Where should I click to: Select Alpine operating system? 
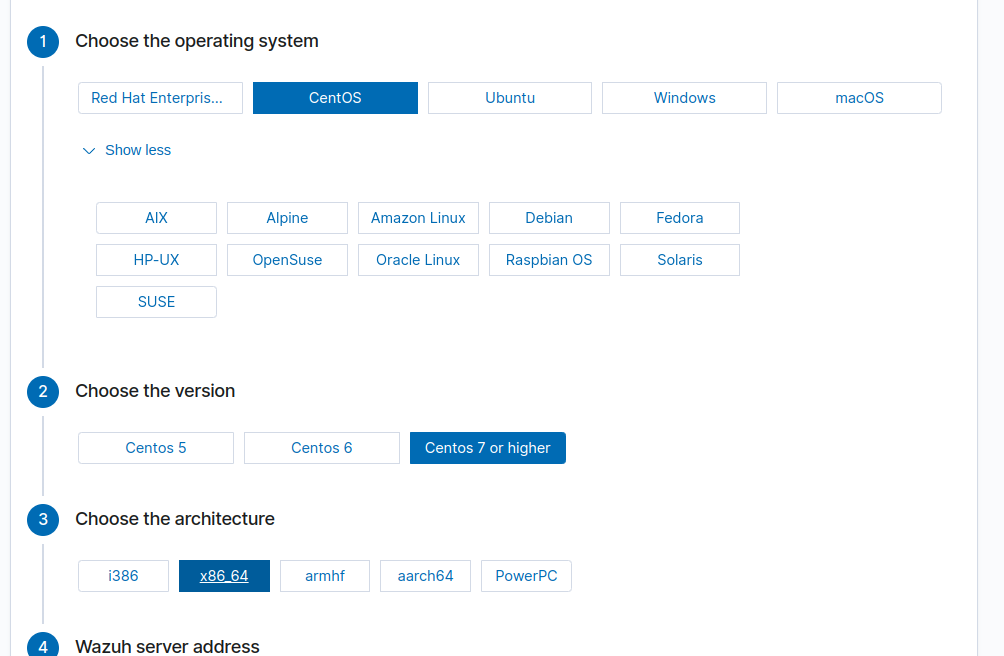click(x=287, y=218)
